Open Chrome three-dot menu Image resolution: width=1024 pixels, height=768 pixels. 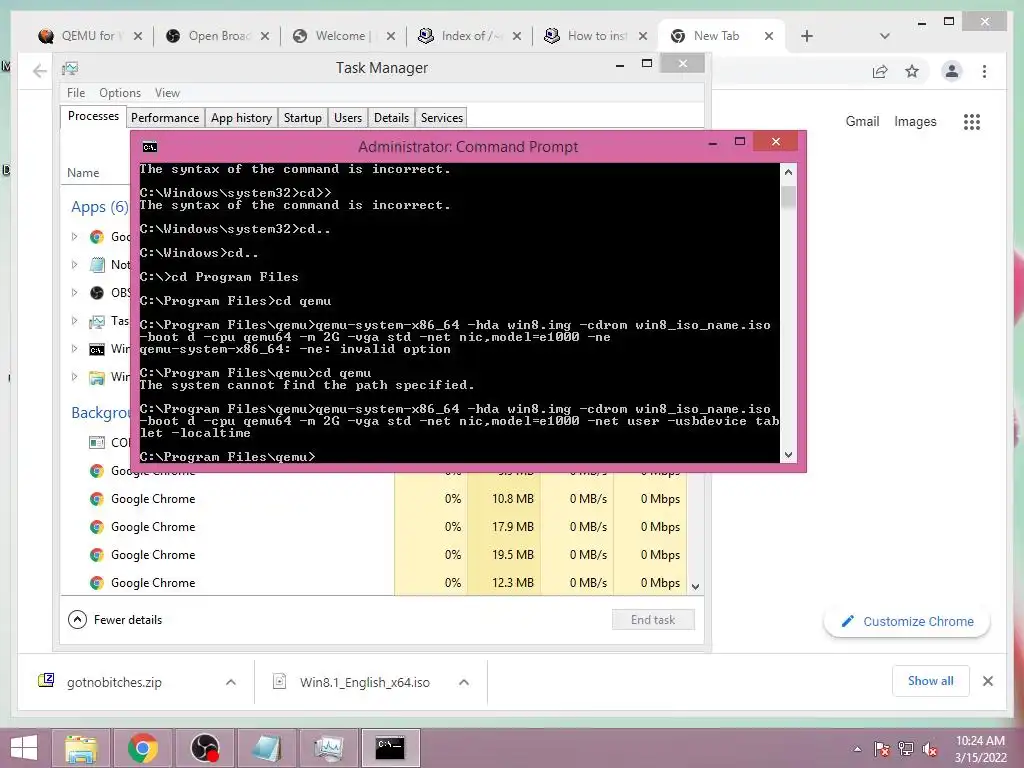click(984, 71)
